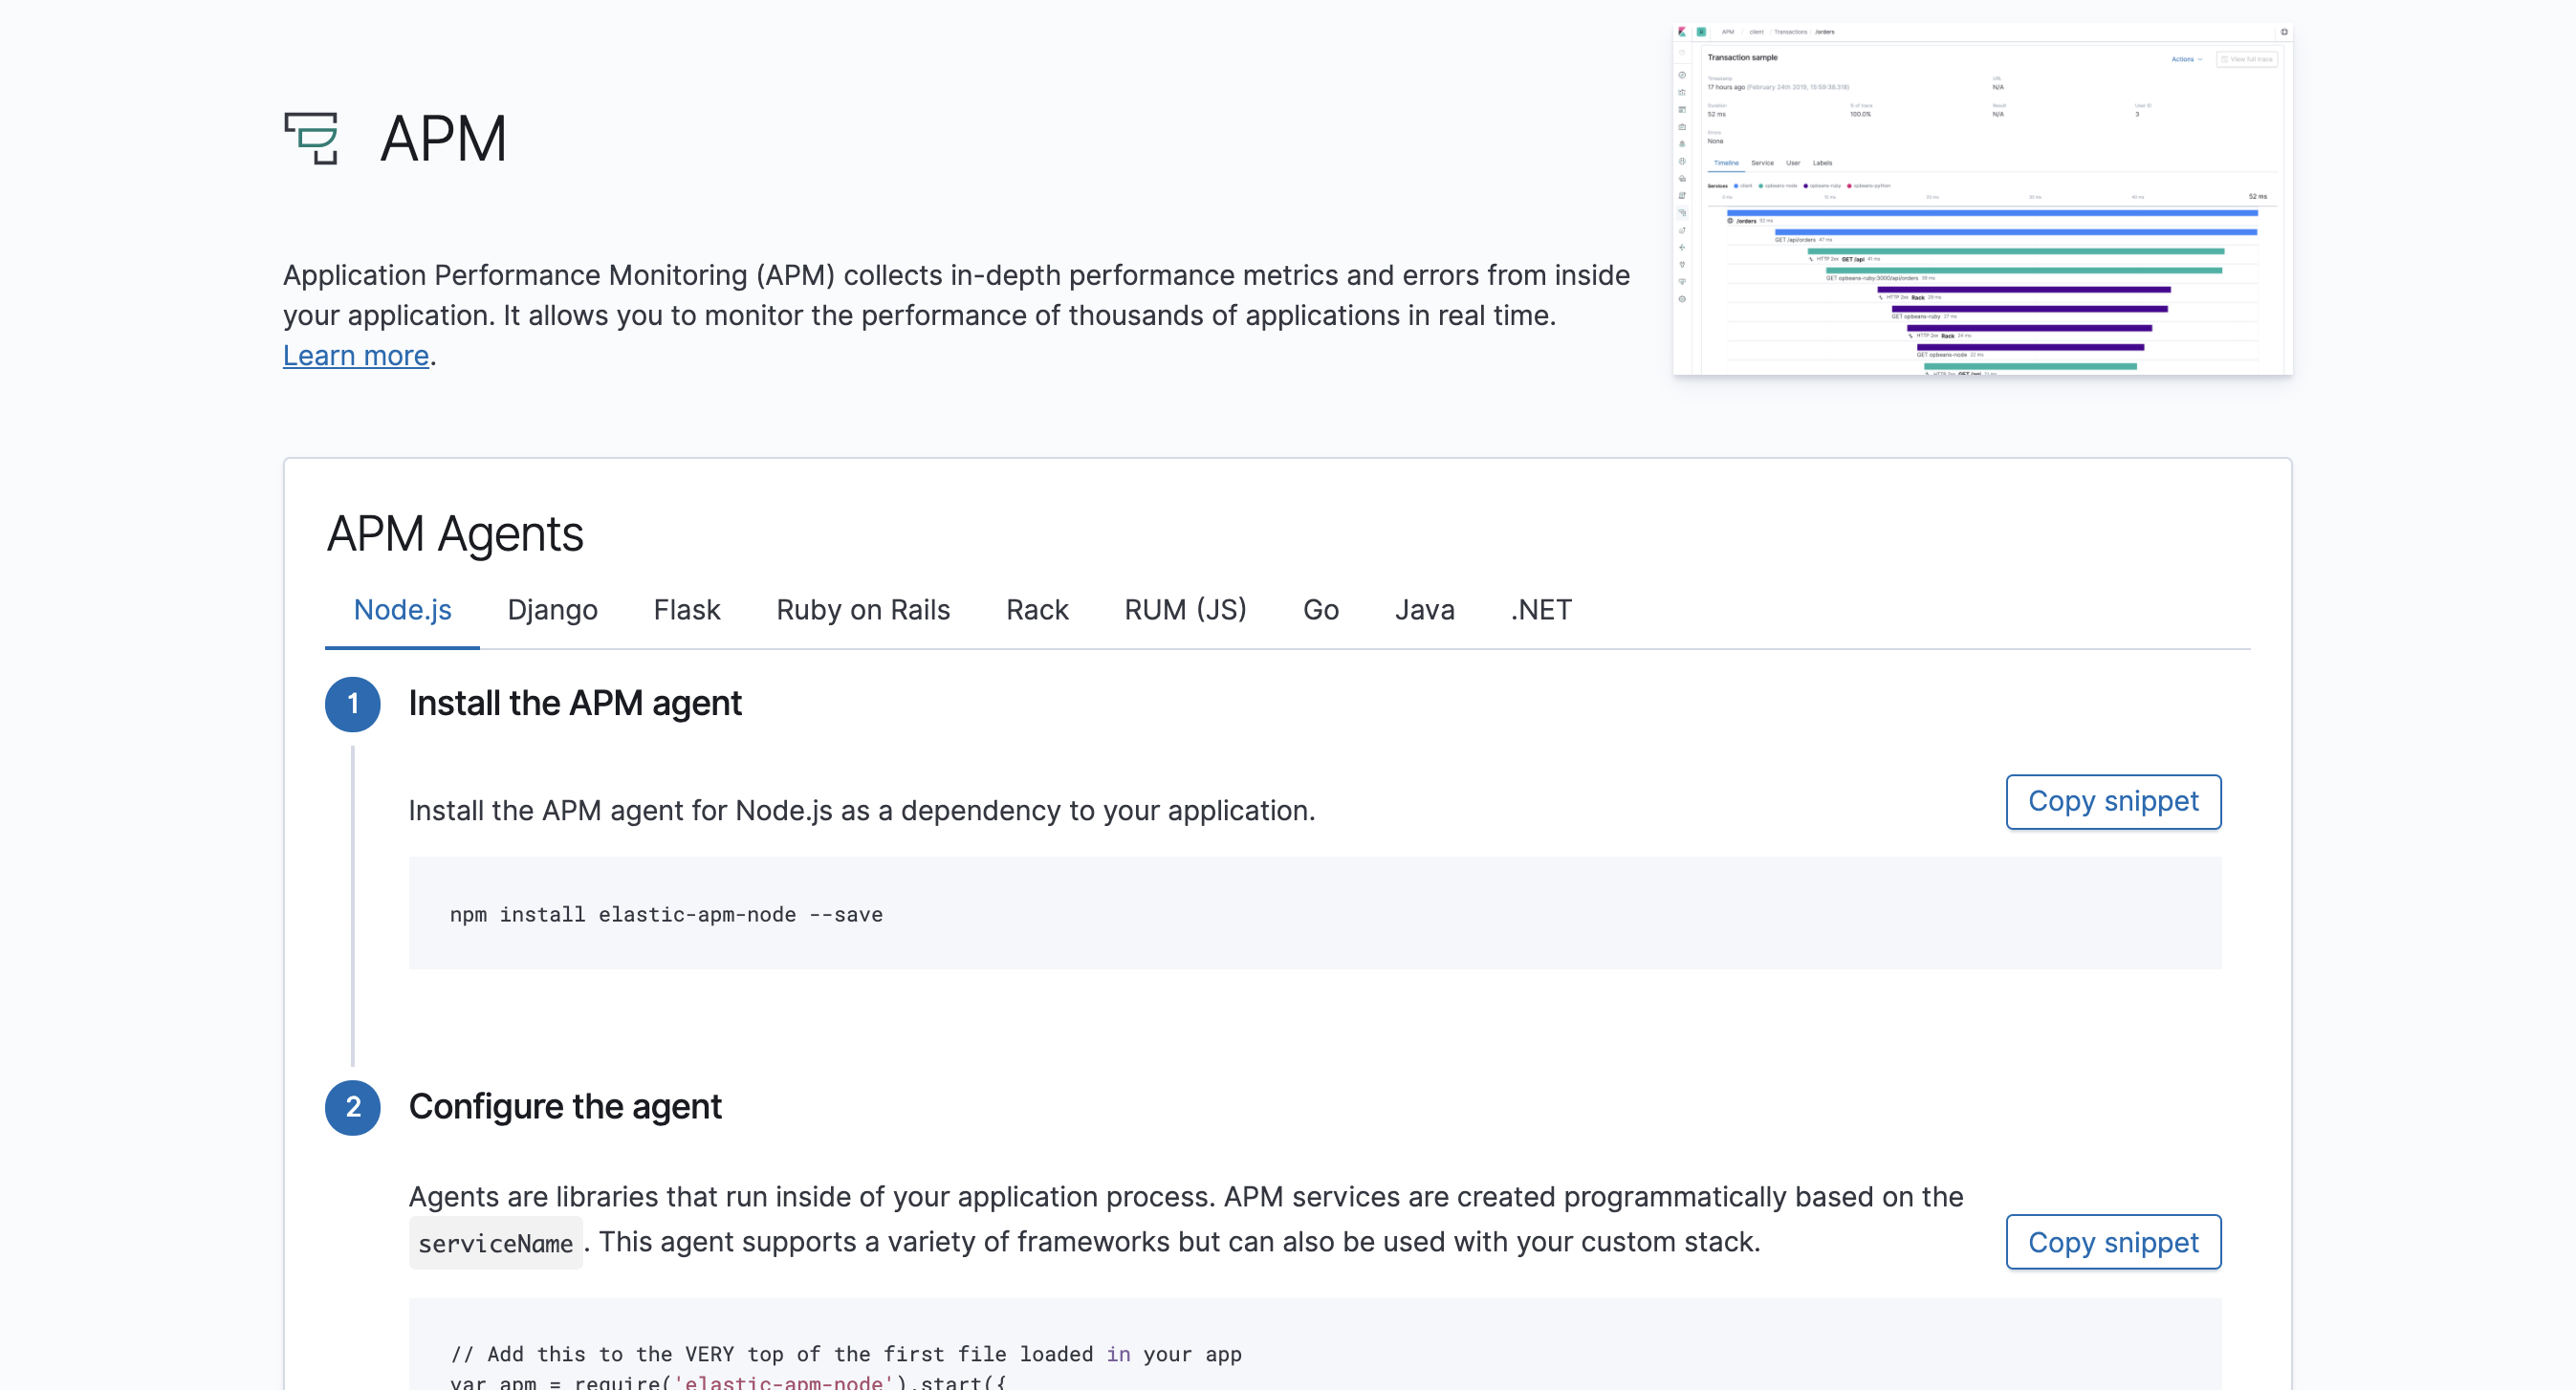The height and width of the screenshot is (1390, 2576).
Task: Select the Service tab in the transaction sample
Action: [1763, 164]
